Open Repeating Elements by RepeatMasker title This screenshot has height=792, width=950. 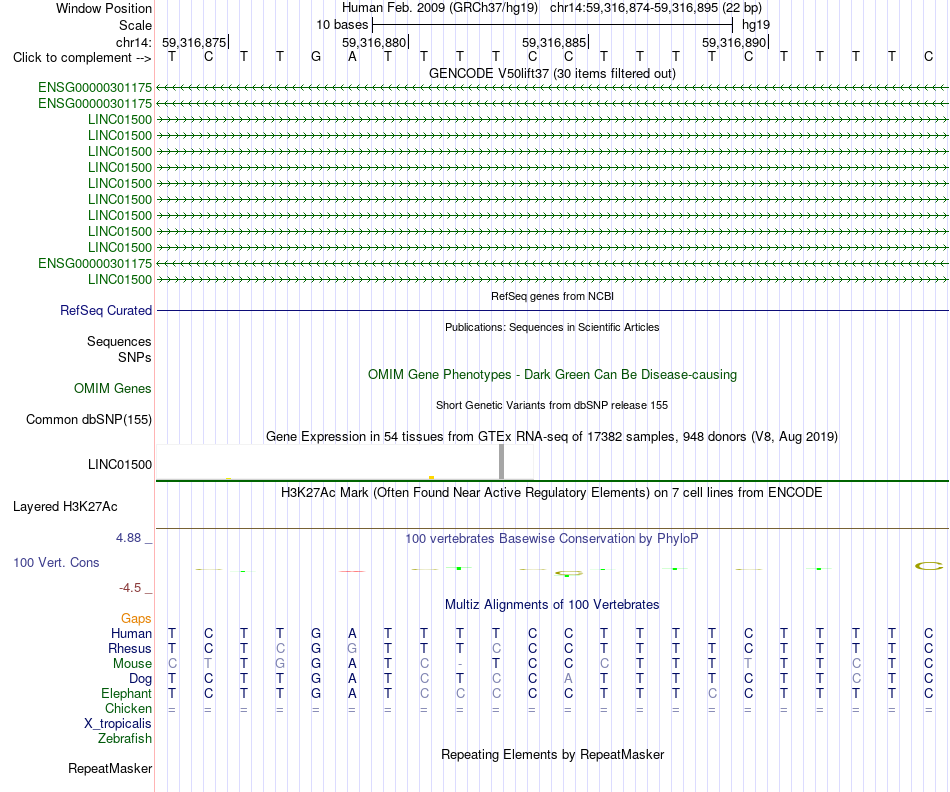pyautogui.click(x=552, y=754)
